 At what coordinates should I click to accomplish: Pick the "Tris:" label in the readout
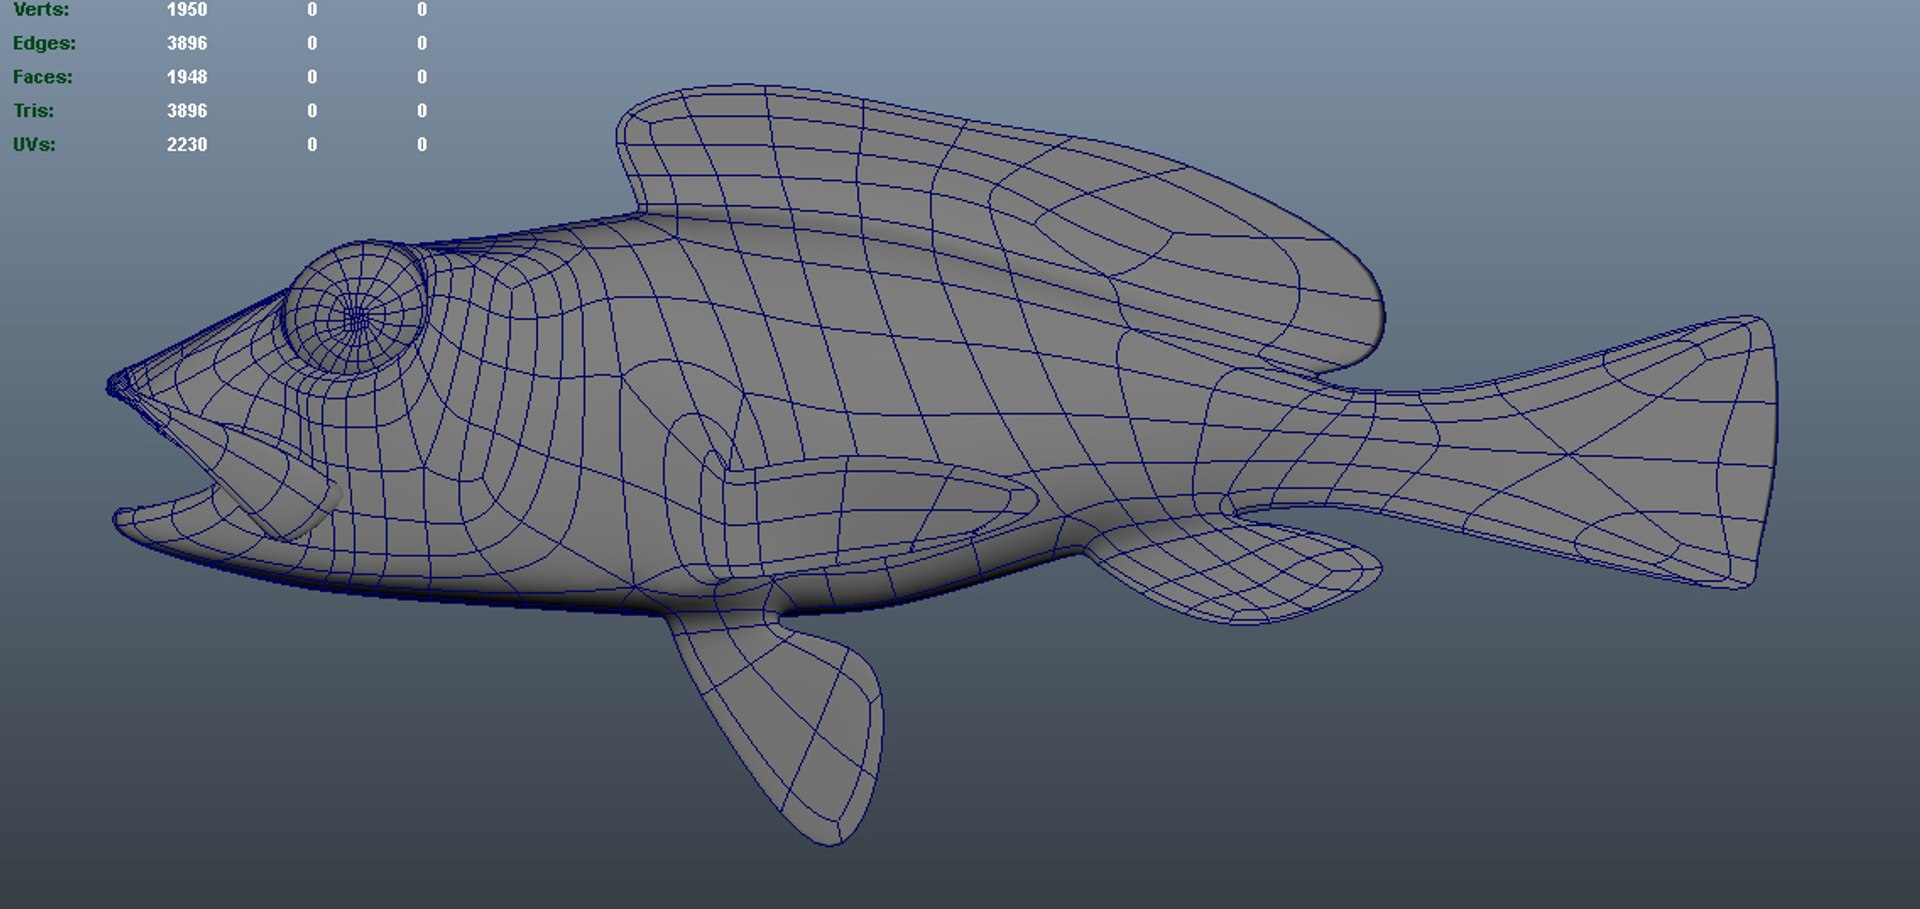coord(33,111)
